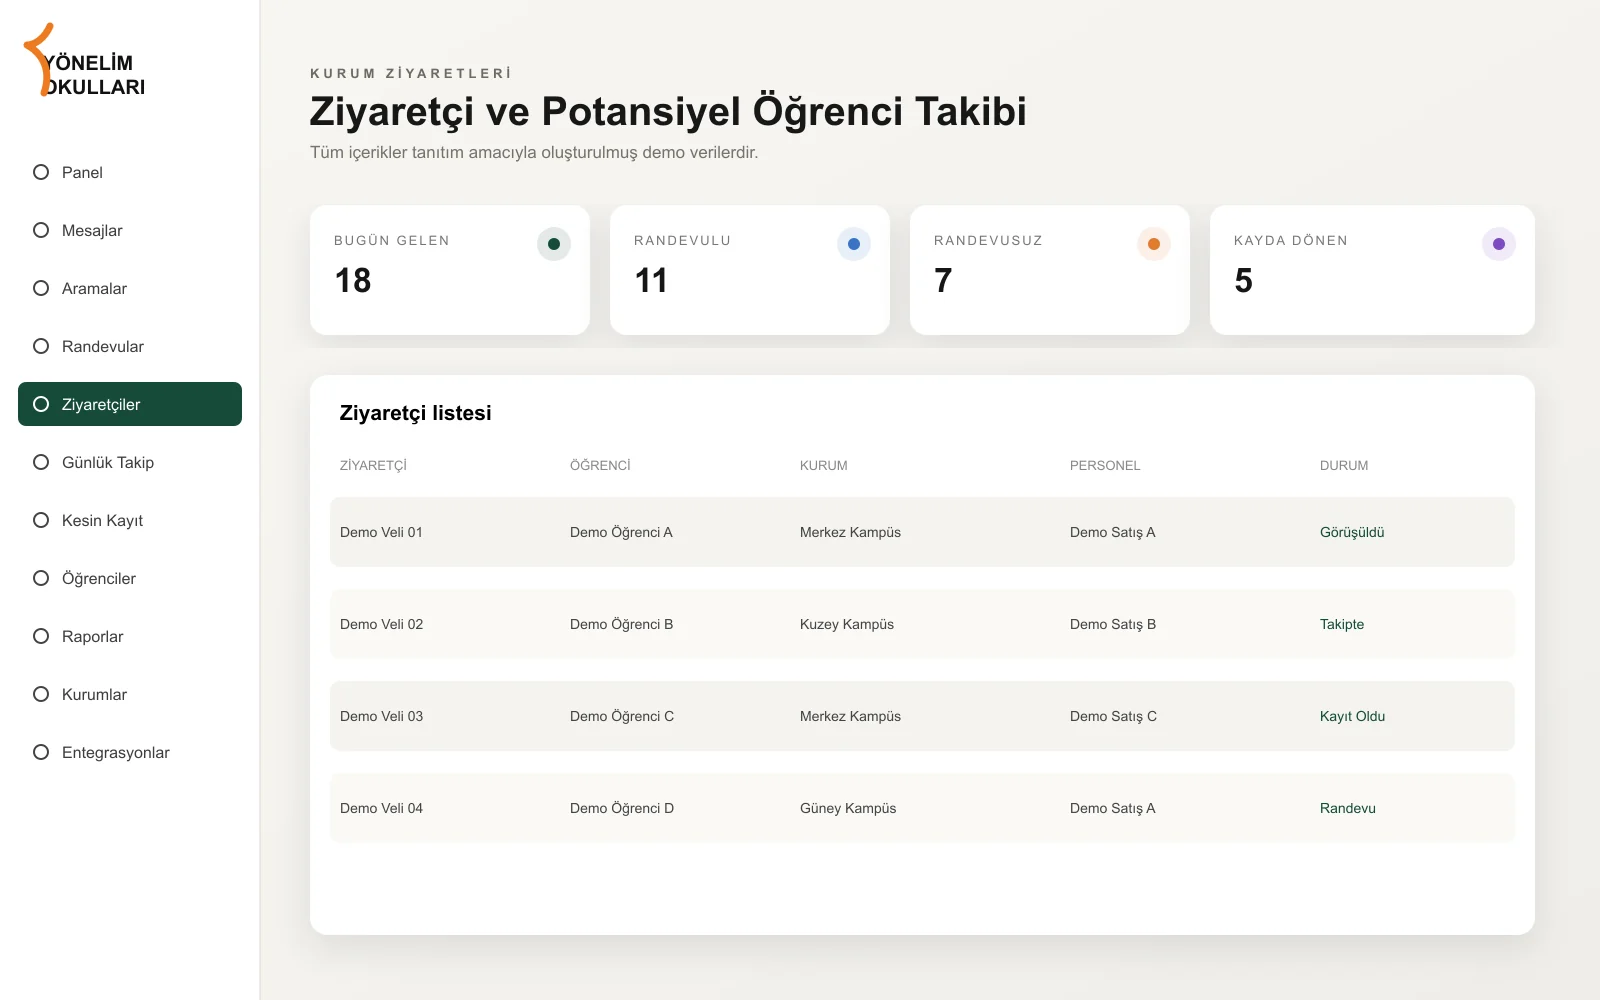1600x1000 pixels.
Task: Click the circle icon beside Randevular
Action: pos(41,346)
